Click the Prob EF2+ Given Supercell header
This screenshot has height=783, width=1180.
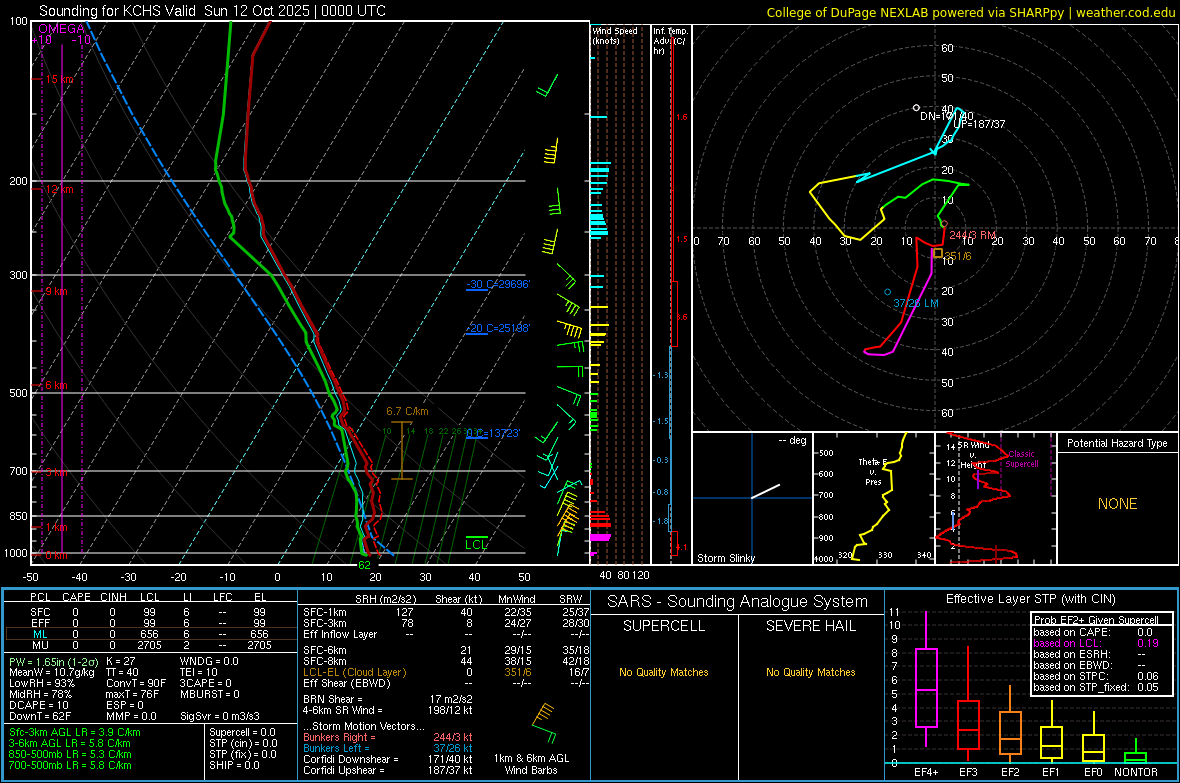1096,620
